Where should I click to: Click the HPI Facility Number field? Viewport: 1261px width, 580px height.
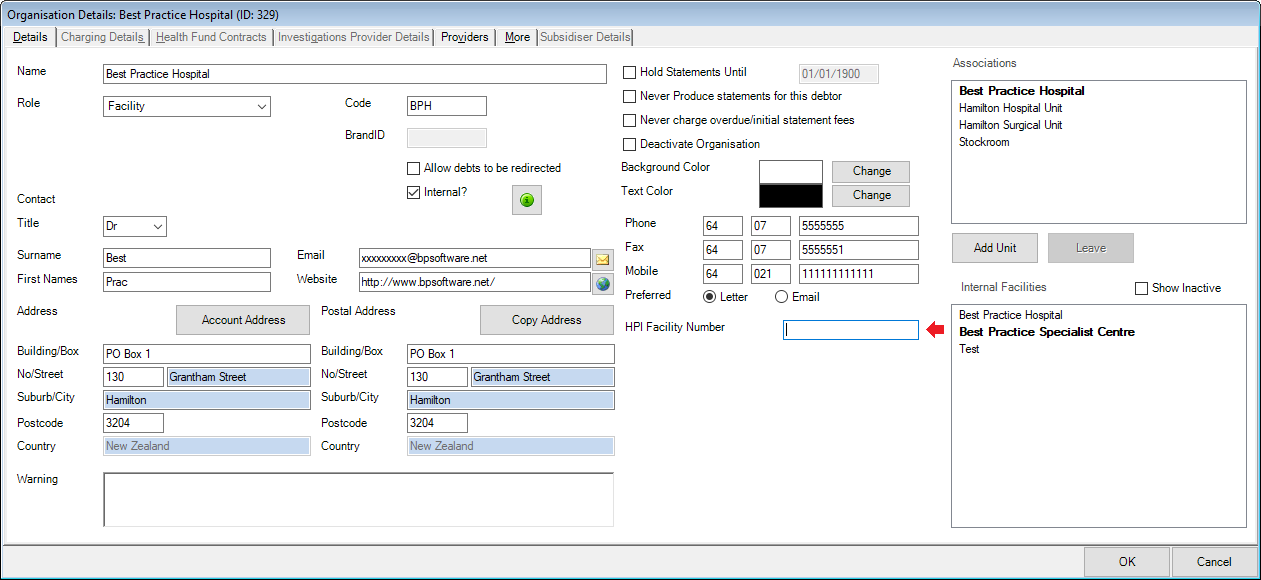(851, 330)
